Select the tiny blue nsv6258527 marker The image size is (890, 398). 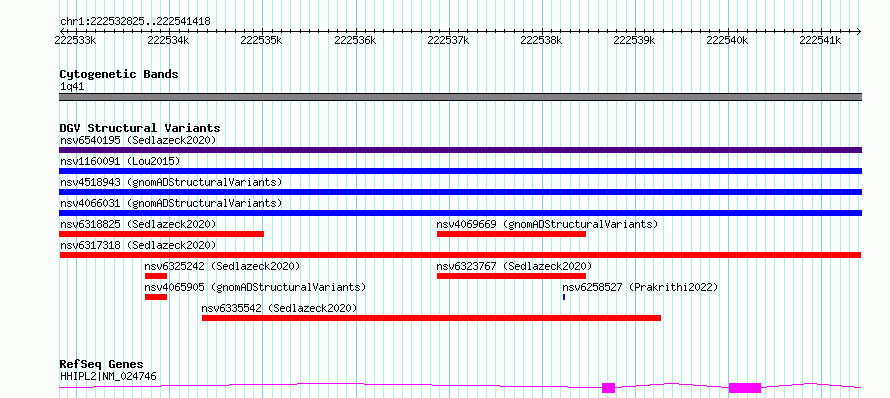564,297
